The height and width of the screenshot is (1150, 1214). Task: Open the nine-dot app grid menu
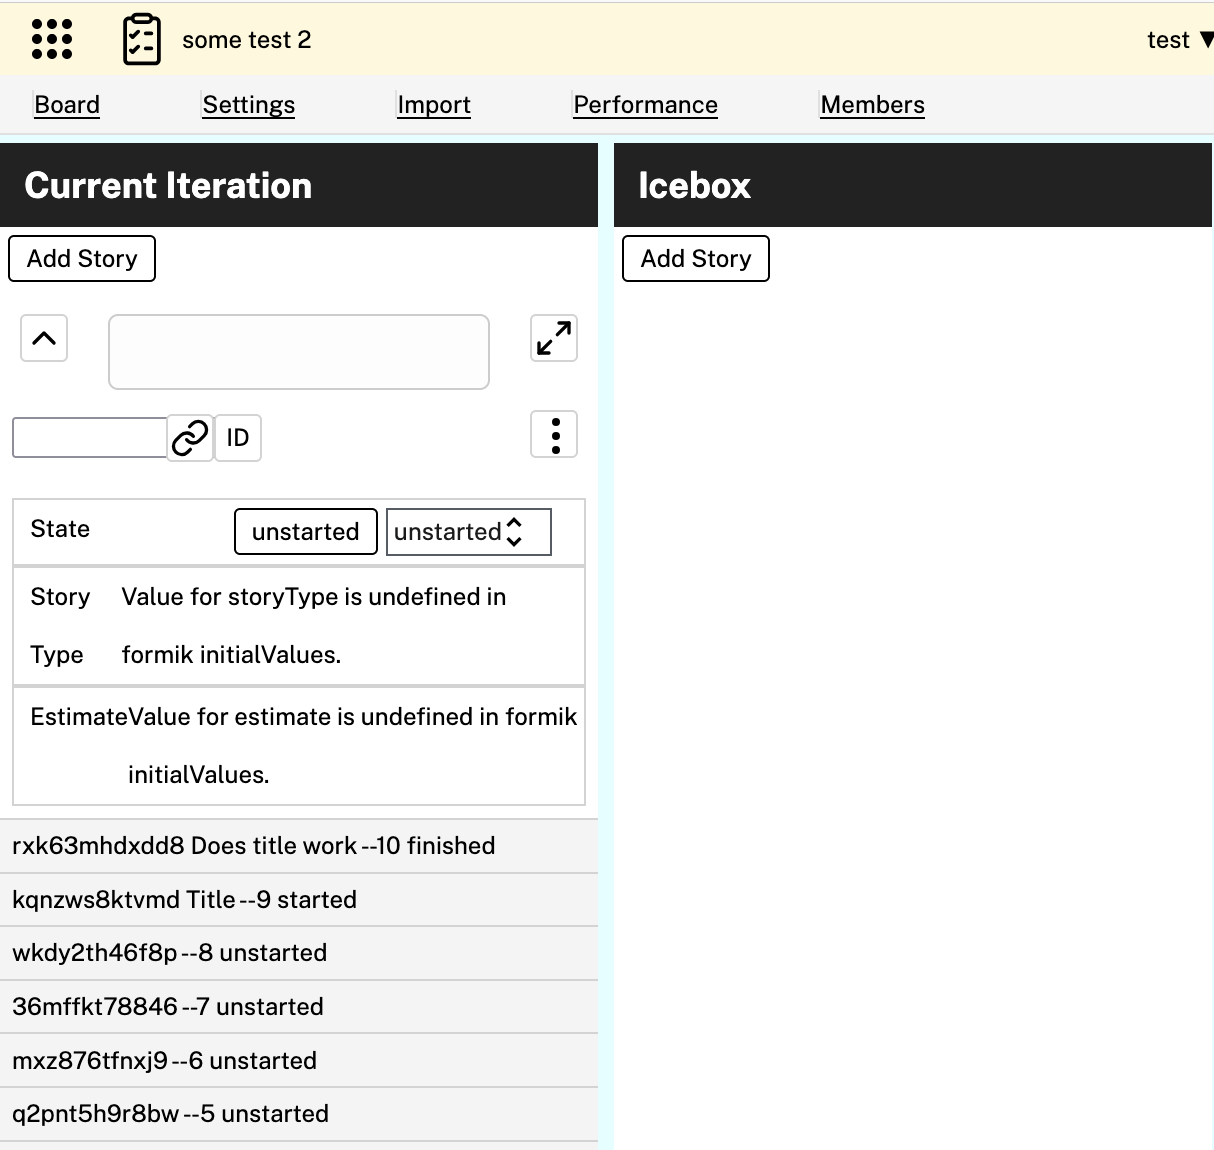52,40
